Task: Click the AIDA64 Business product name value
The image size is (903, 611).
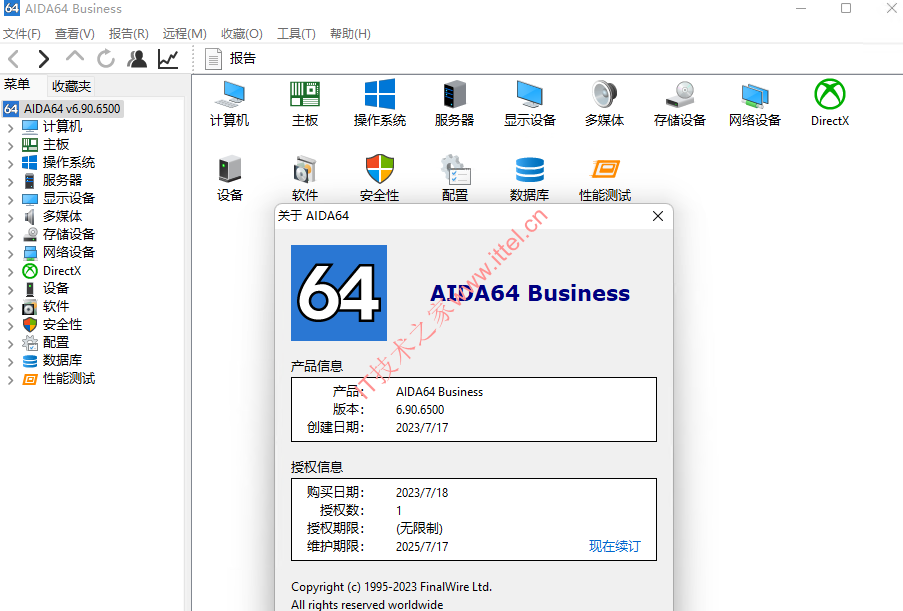Action: [439, 392]
